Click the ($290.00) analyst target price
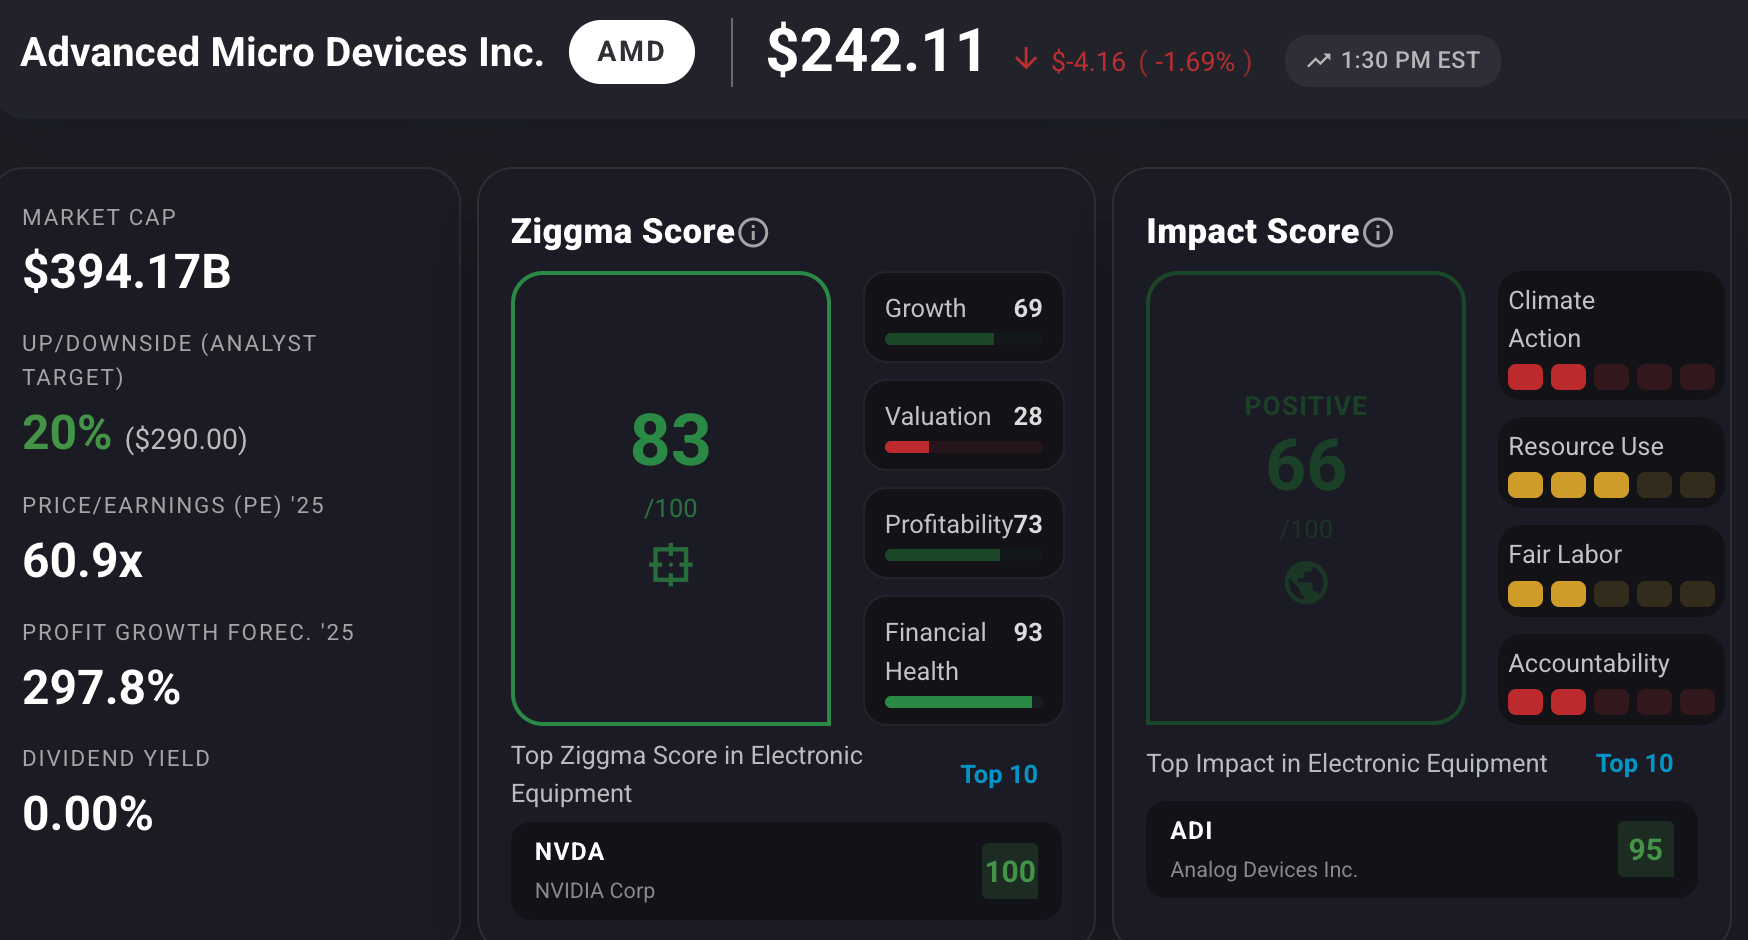Screen dimensions: 1748x940 (186, 438)
